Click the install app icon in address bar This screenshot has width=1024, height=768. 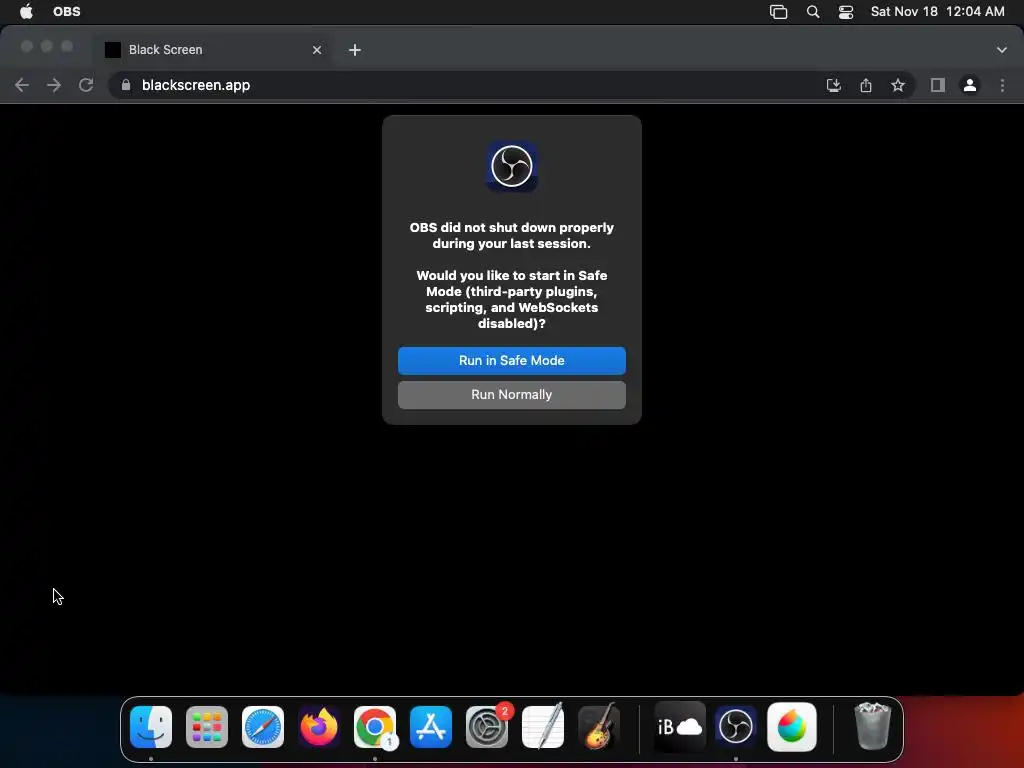tap(833, 85)
